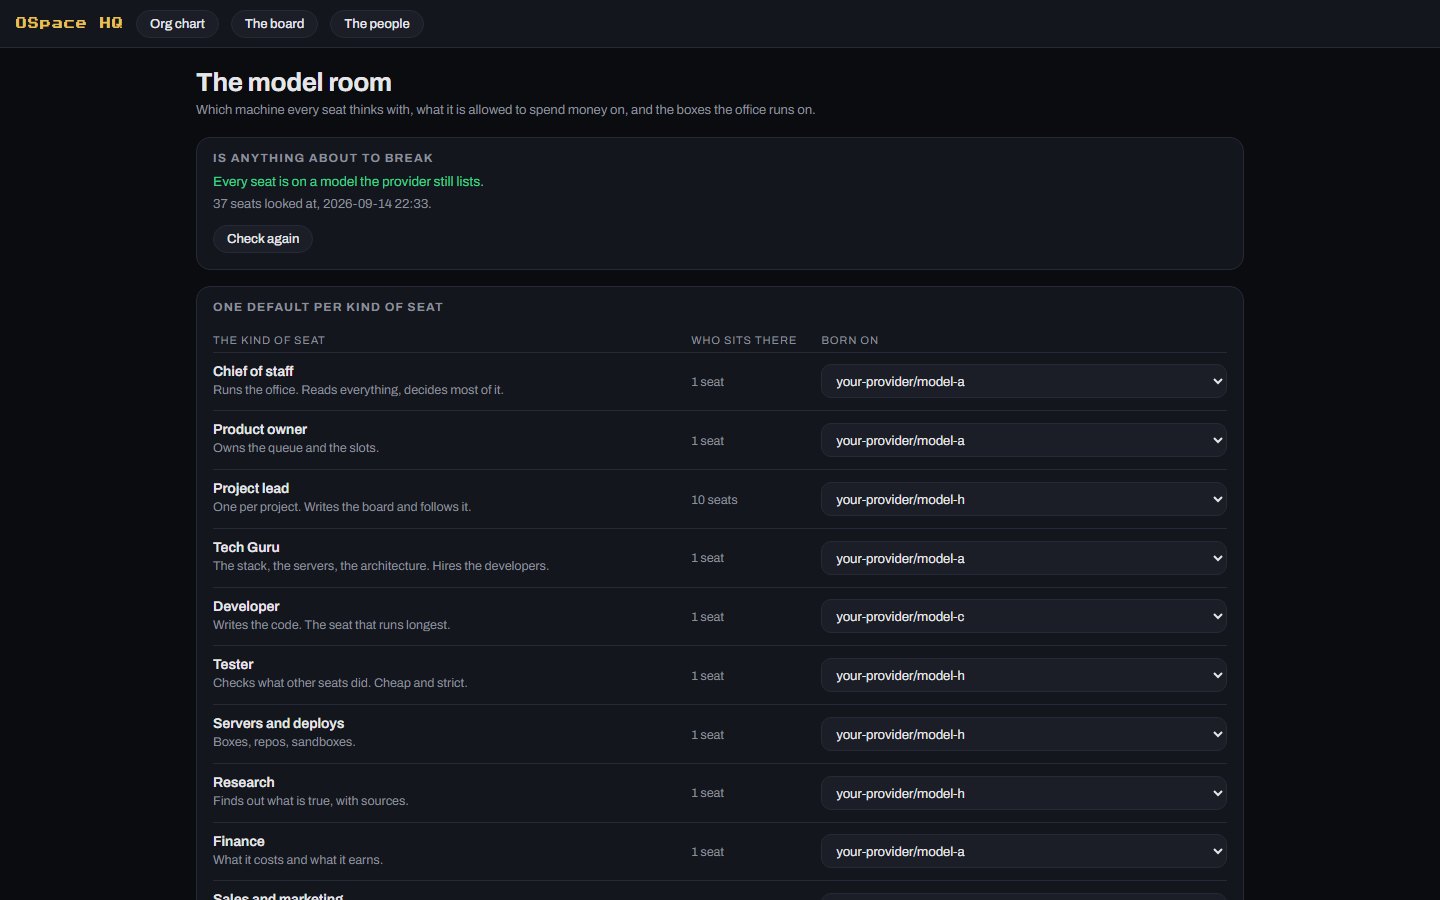Click the Finance row title
1440x900 pixels.
tap(239, 842)
